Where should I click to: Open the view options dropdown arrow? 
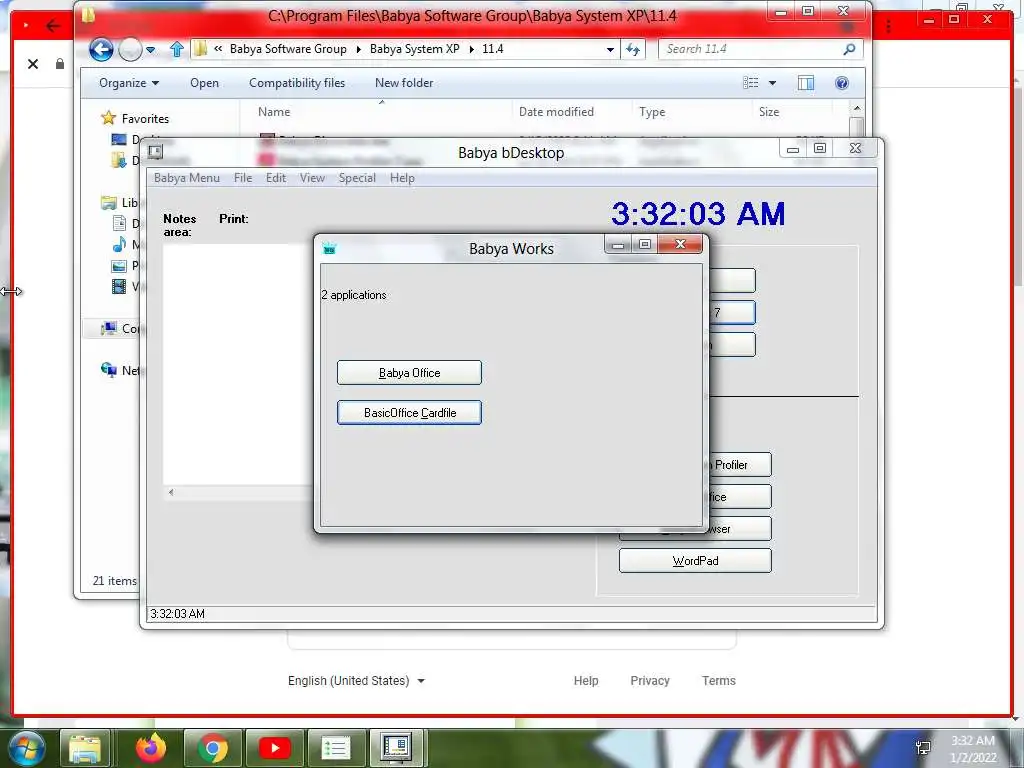[772, 83]
